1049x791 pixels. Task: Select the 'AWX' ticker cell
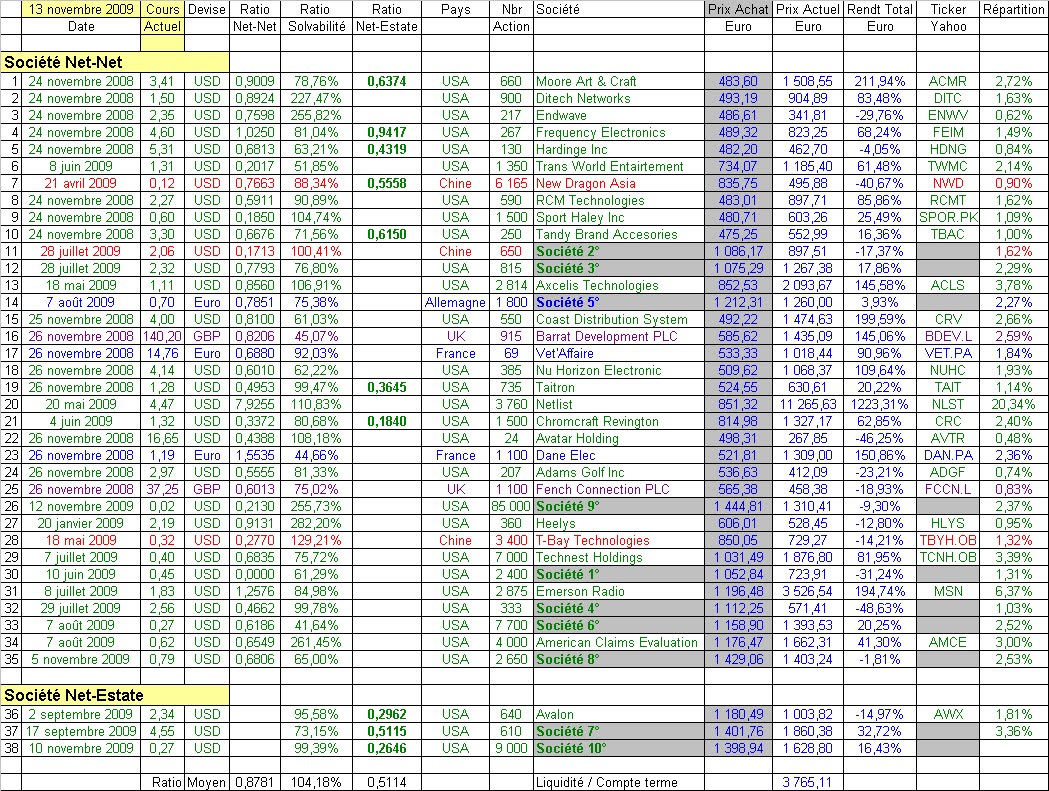click(947, 714)
